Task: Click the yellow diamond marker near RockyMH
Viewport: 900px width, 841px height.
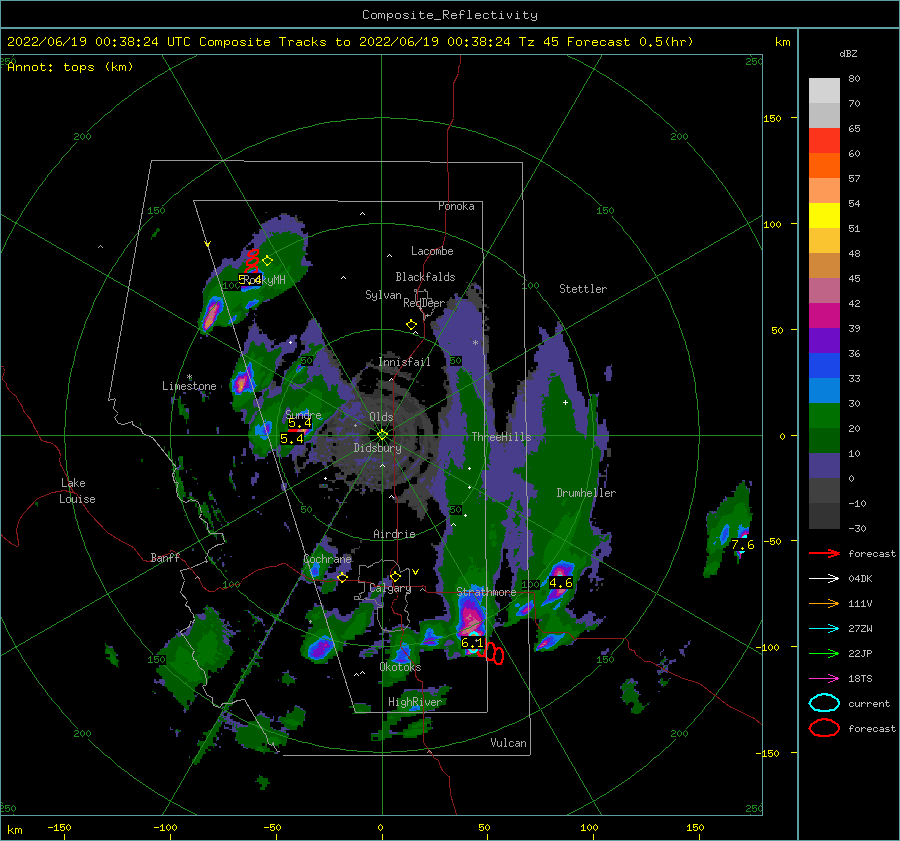Action: click(267, 261)
